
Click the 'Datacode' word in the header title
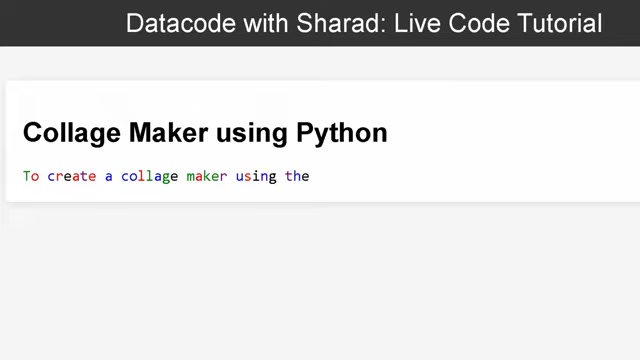(x=180, y=23)
